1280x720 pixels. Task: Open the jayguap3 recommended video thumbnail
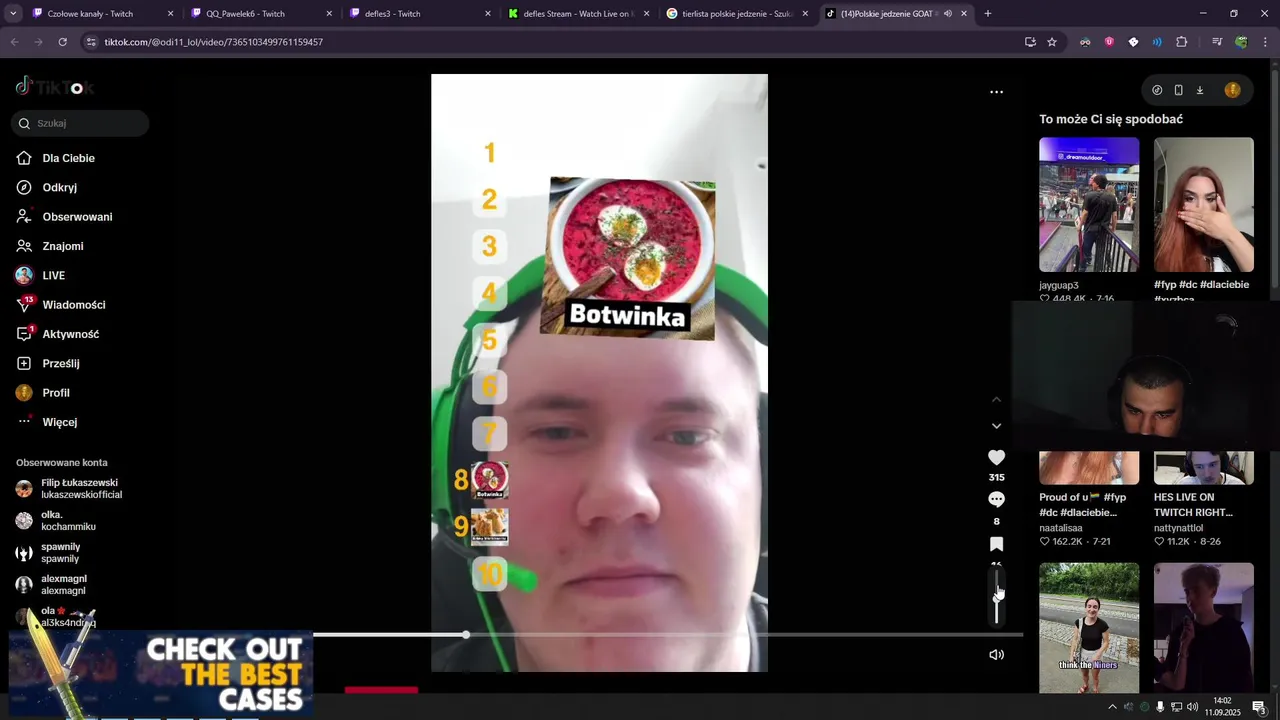tap(1089, 205)
